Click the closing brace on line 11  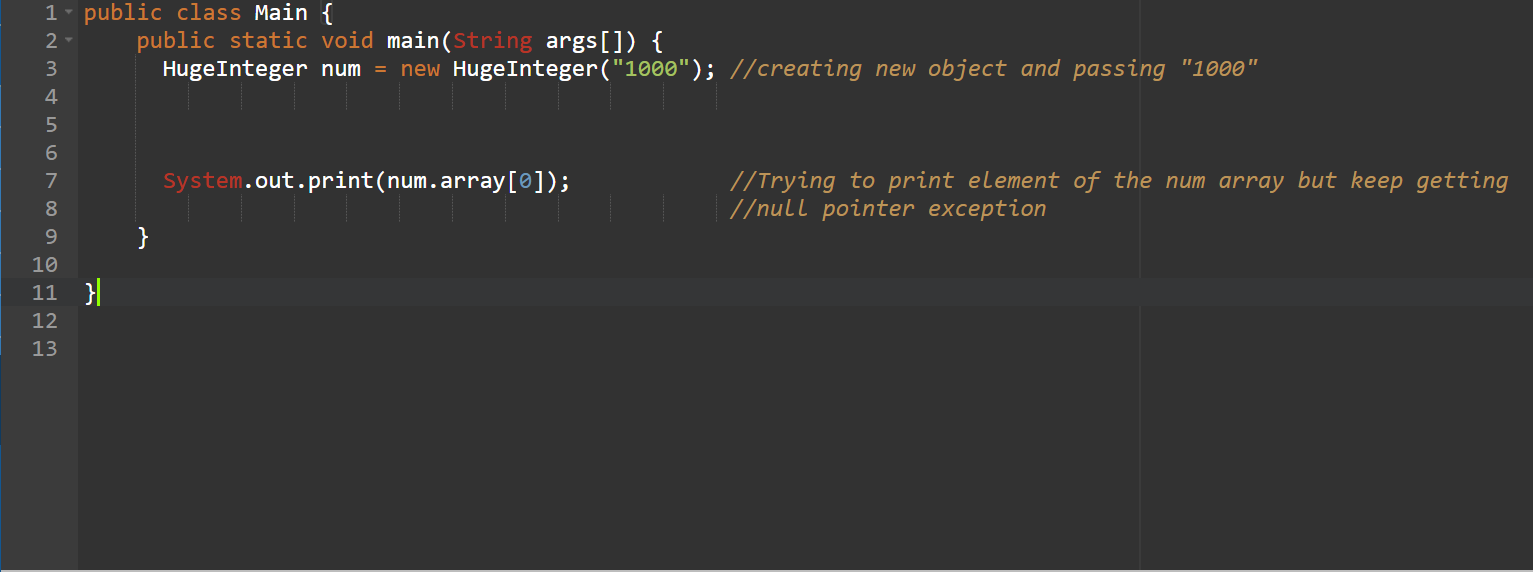[x=90, y=293]
